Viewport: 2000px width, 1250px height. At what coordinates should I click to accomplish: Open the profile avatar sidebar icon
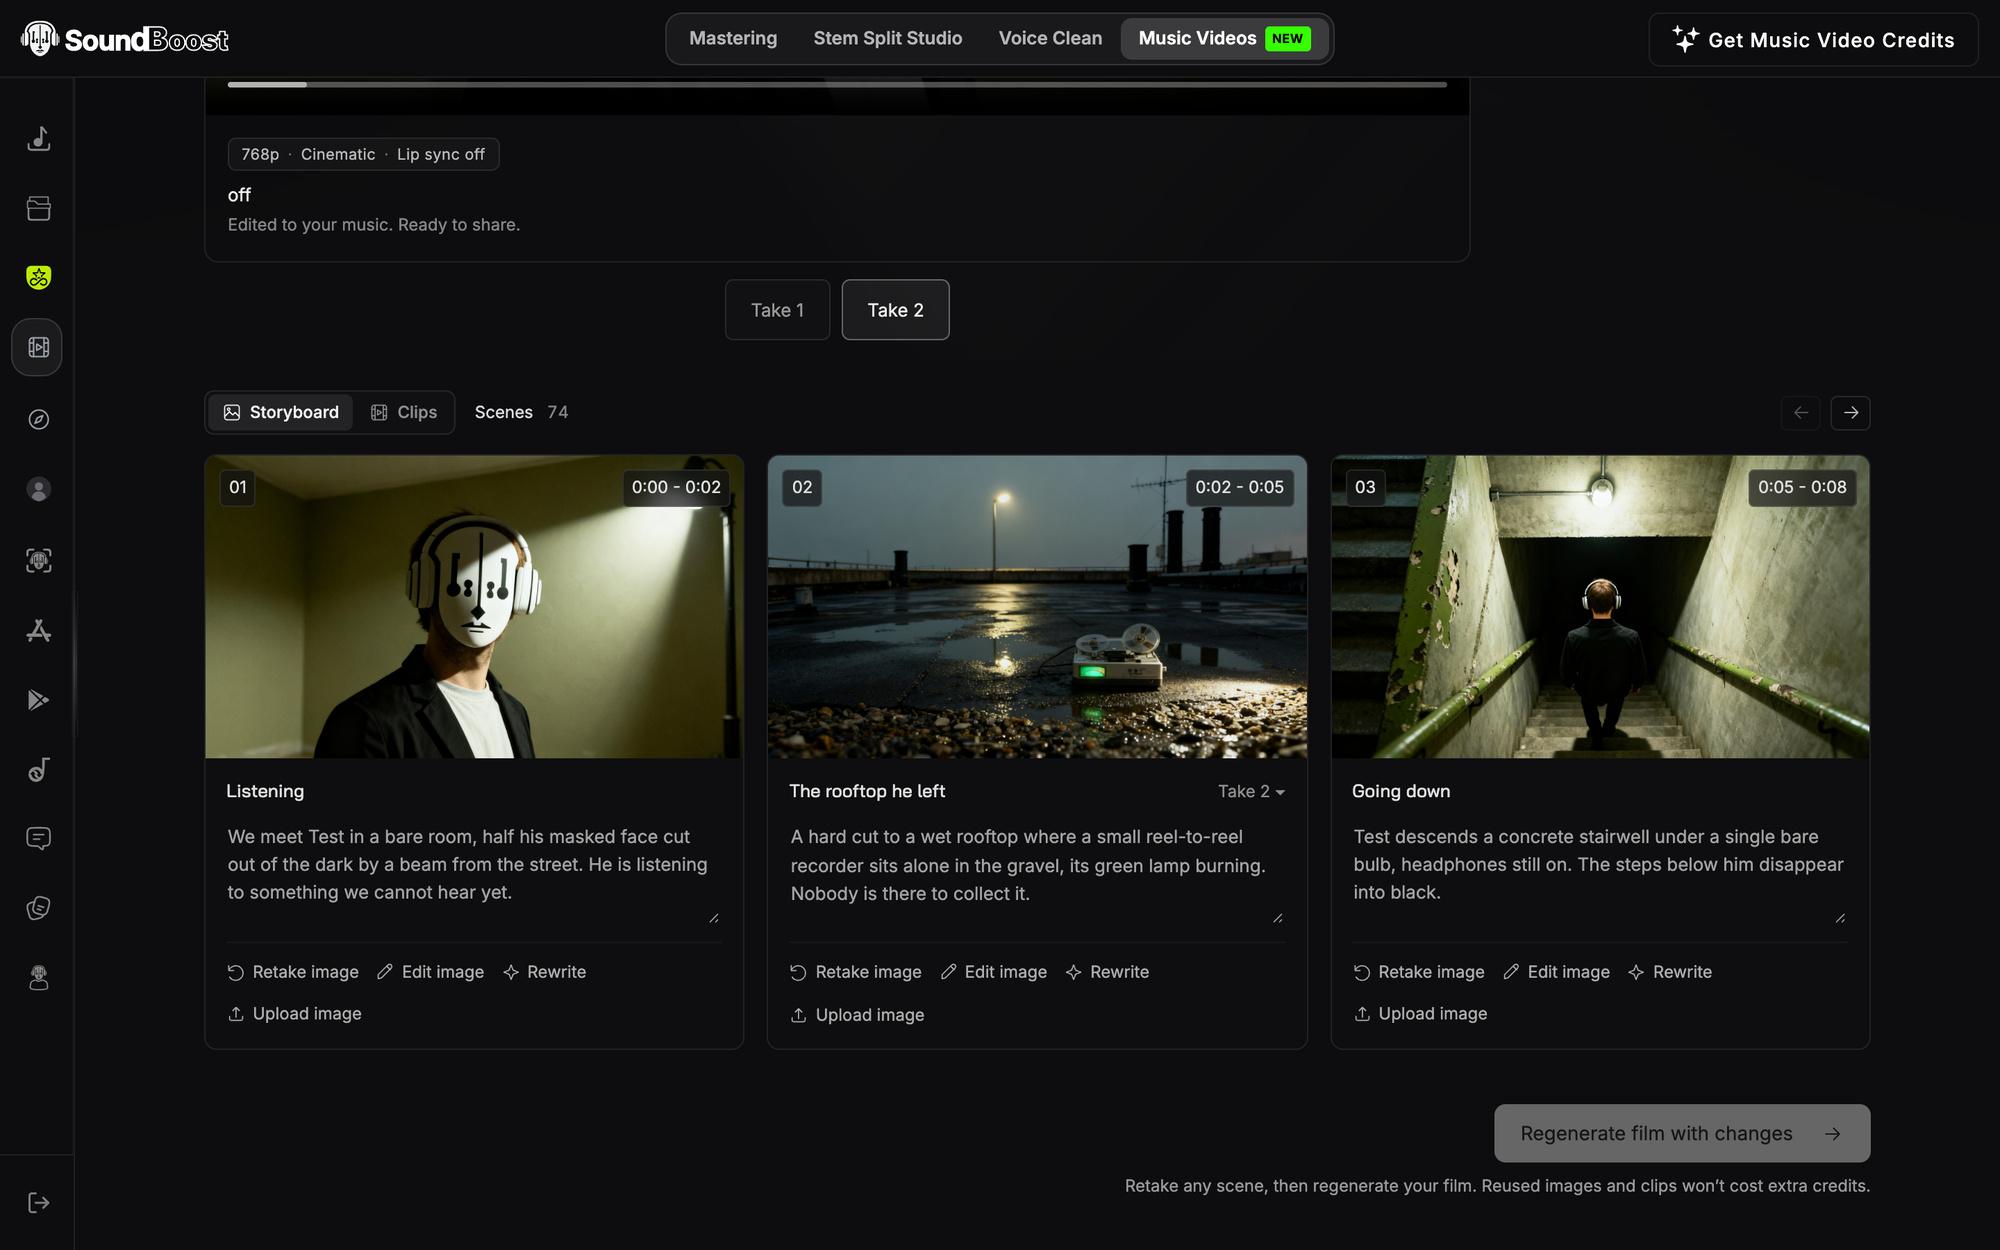38,489
